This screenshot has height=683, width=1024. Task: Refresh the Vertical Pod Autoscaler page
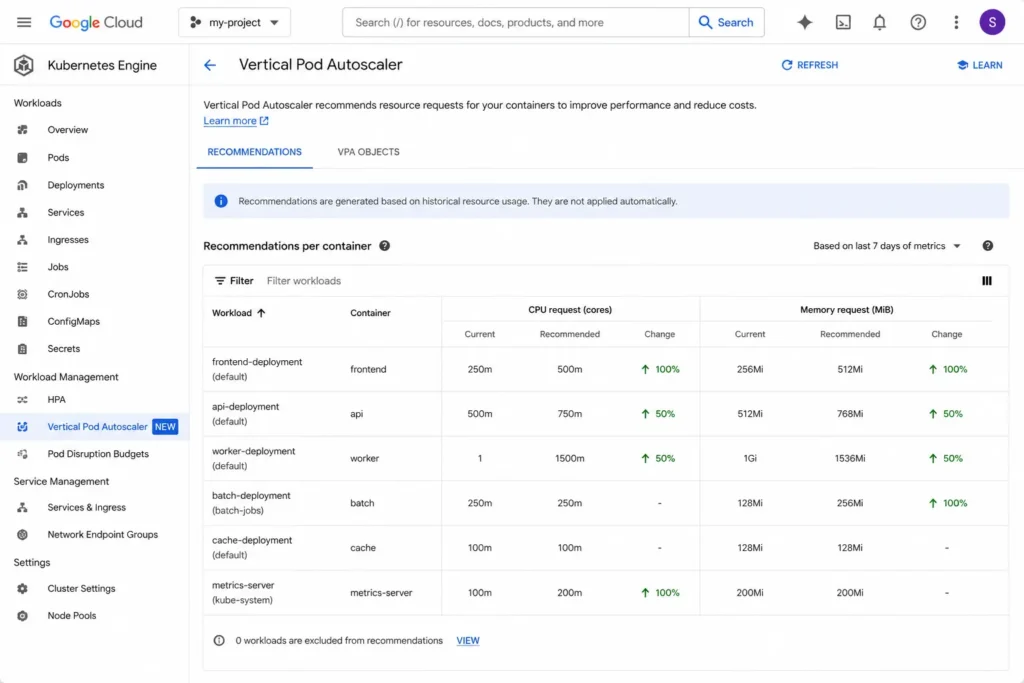(809, 65)
